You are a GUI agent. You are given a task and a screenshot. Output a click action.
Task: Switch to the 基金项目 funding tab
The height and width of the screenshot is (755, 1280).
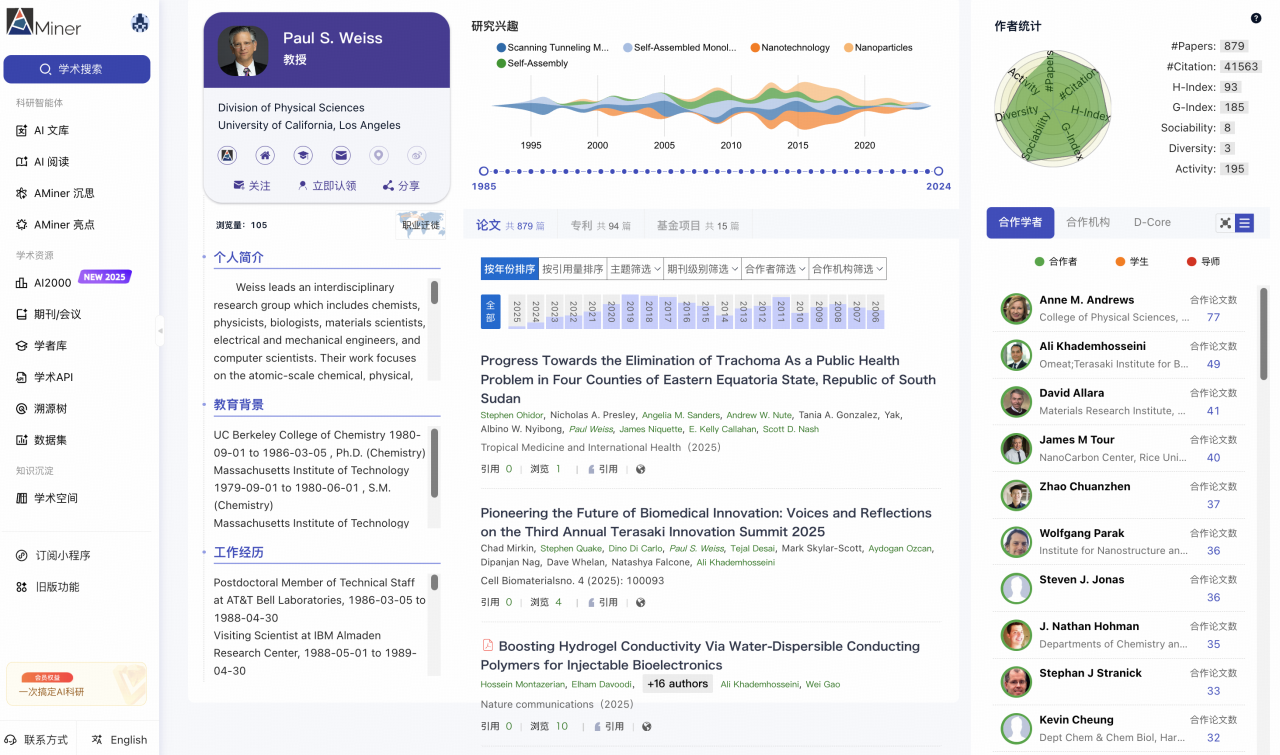[698, 226]
